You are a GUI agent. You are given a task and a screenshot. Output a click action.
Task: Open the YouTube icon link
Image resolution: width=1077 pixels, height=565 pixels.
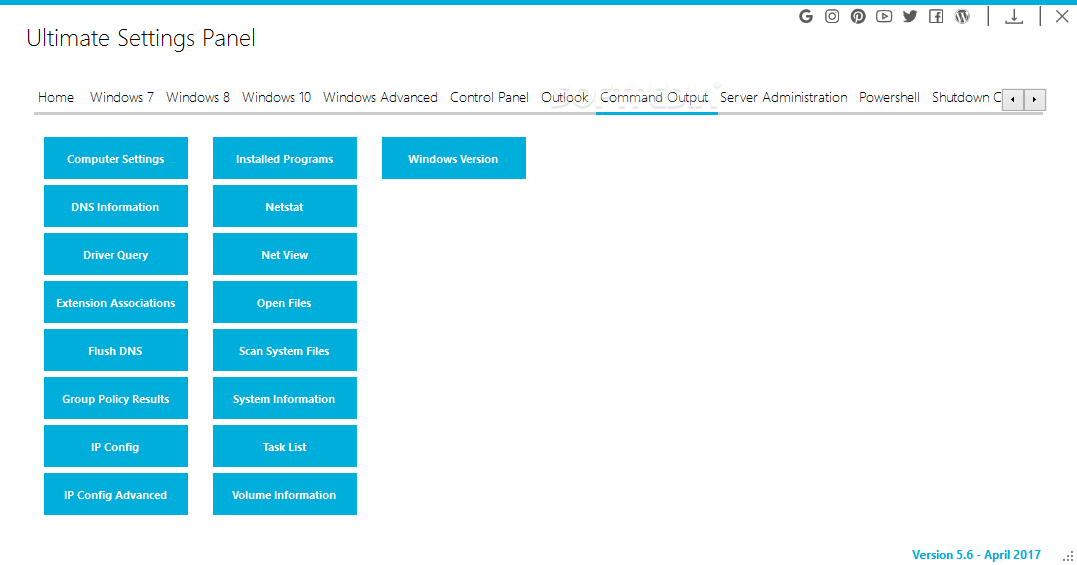(x=884, y=16)
